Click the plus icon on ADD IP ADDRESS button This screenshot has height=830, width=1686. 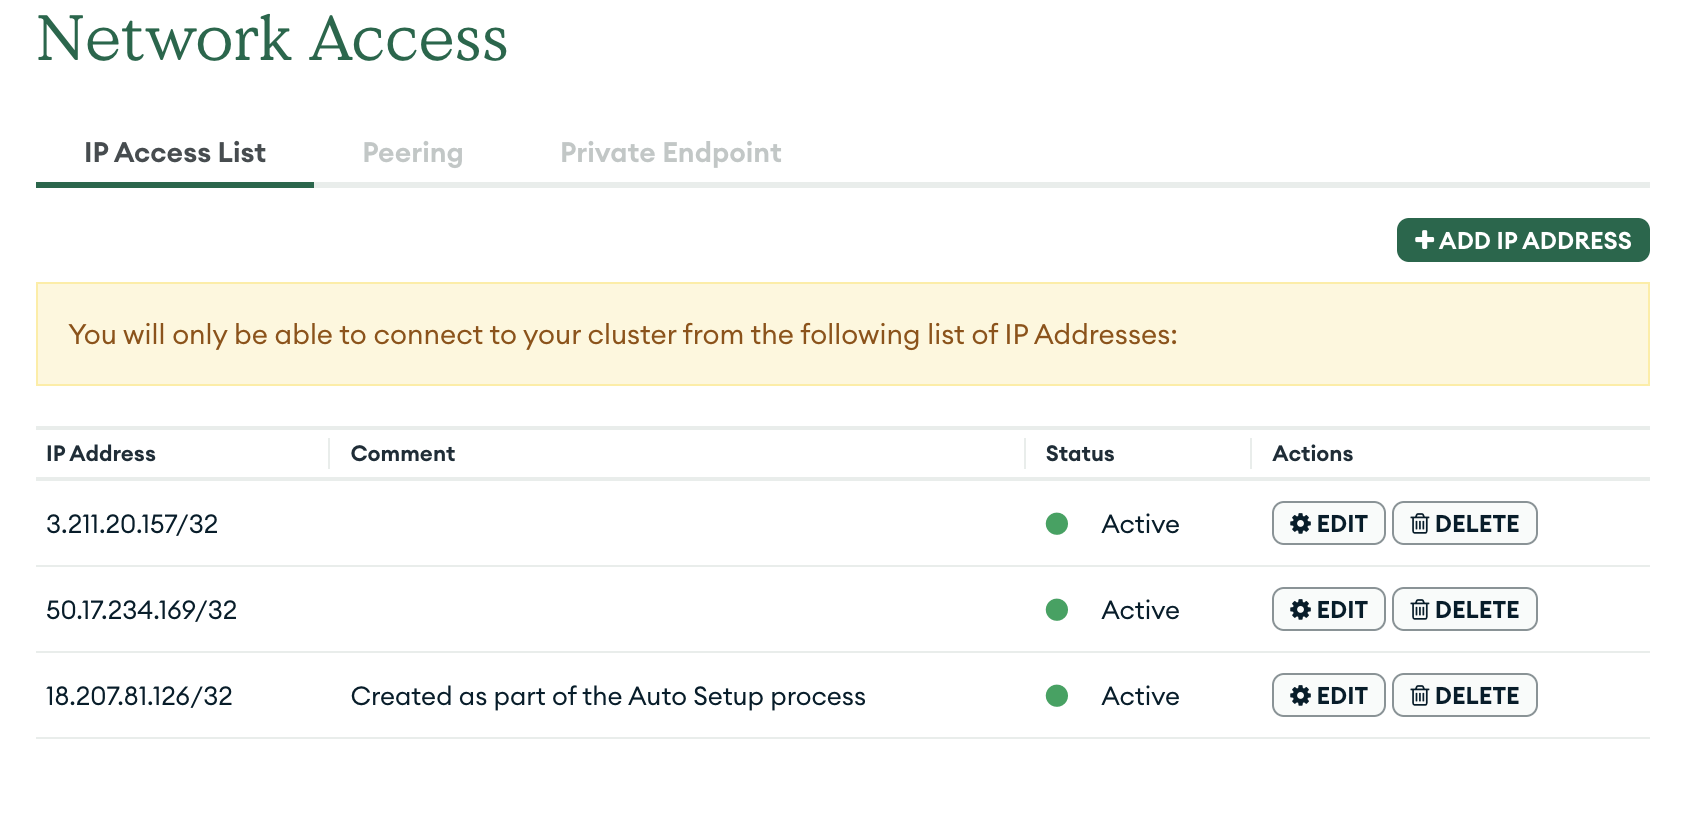(x=1424, y=240)
